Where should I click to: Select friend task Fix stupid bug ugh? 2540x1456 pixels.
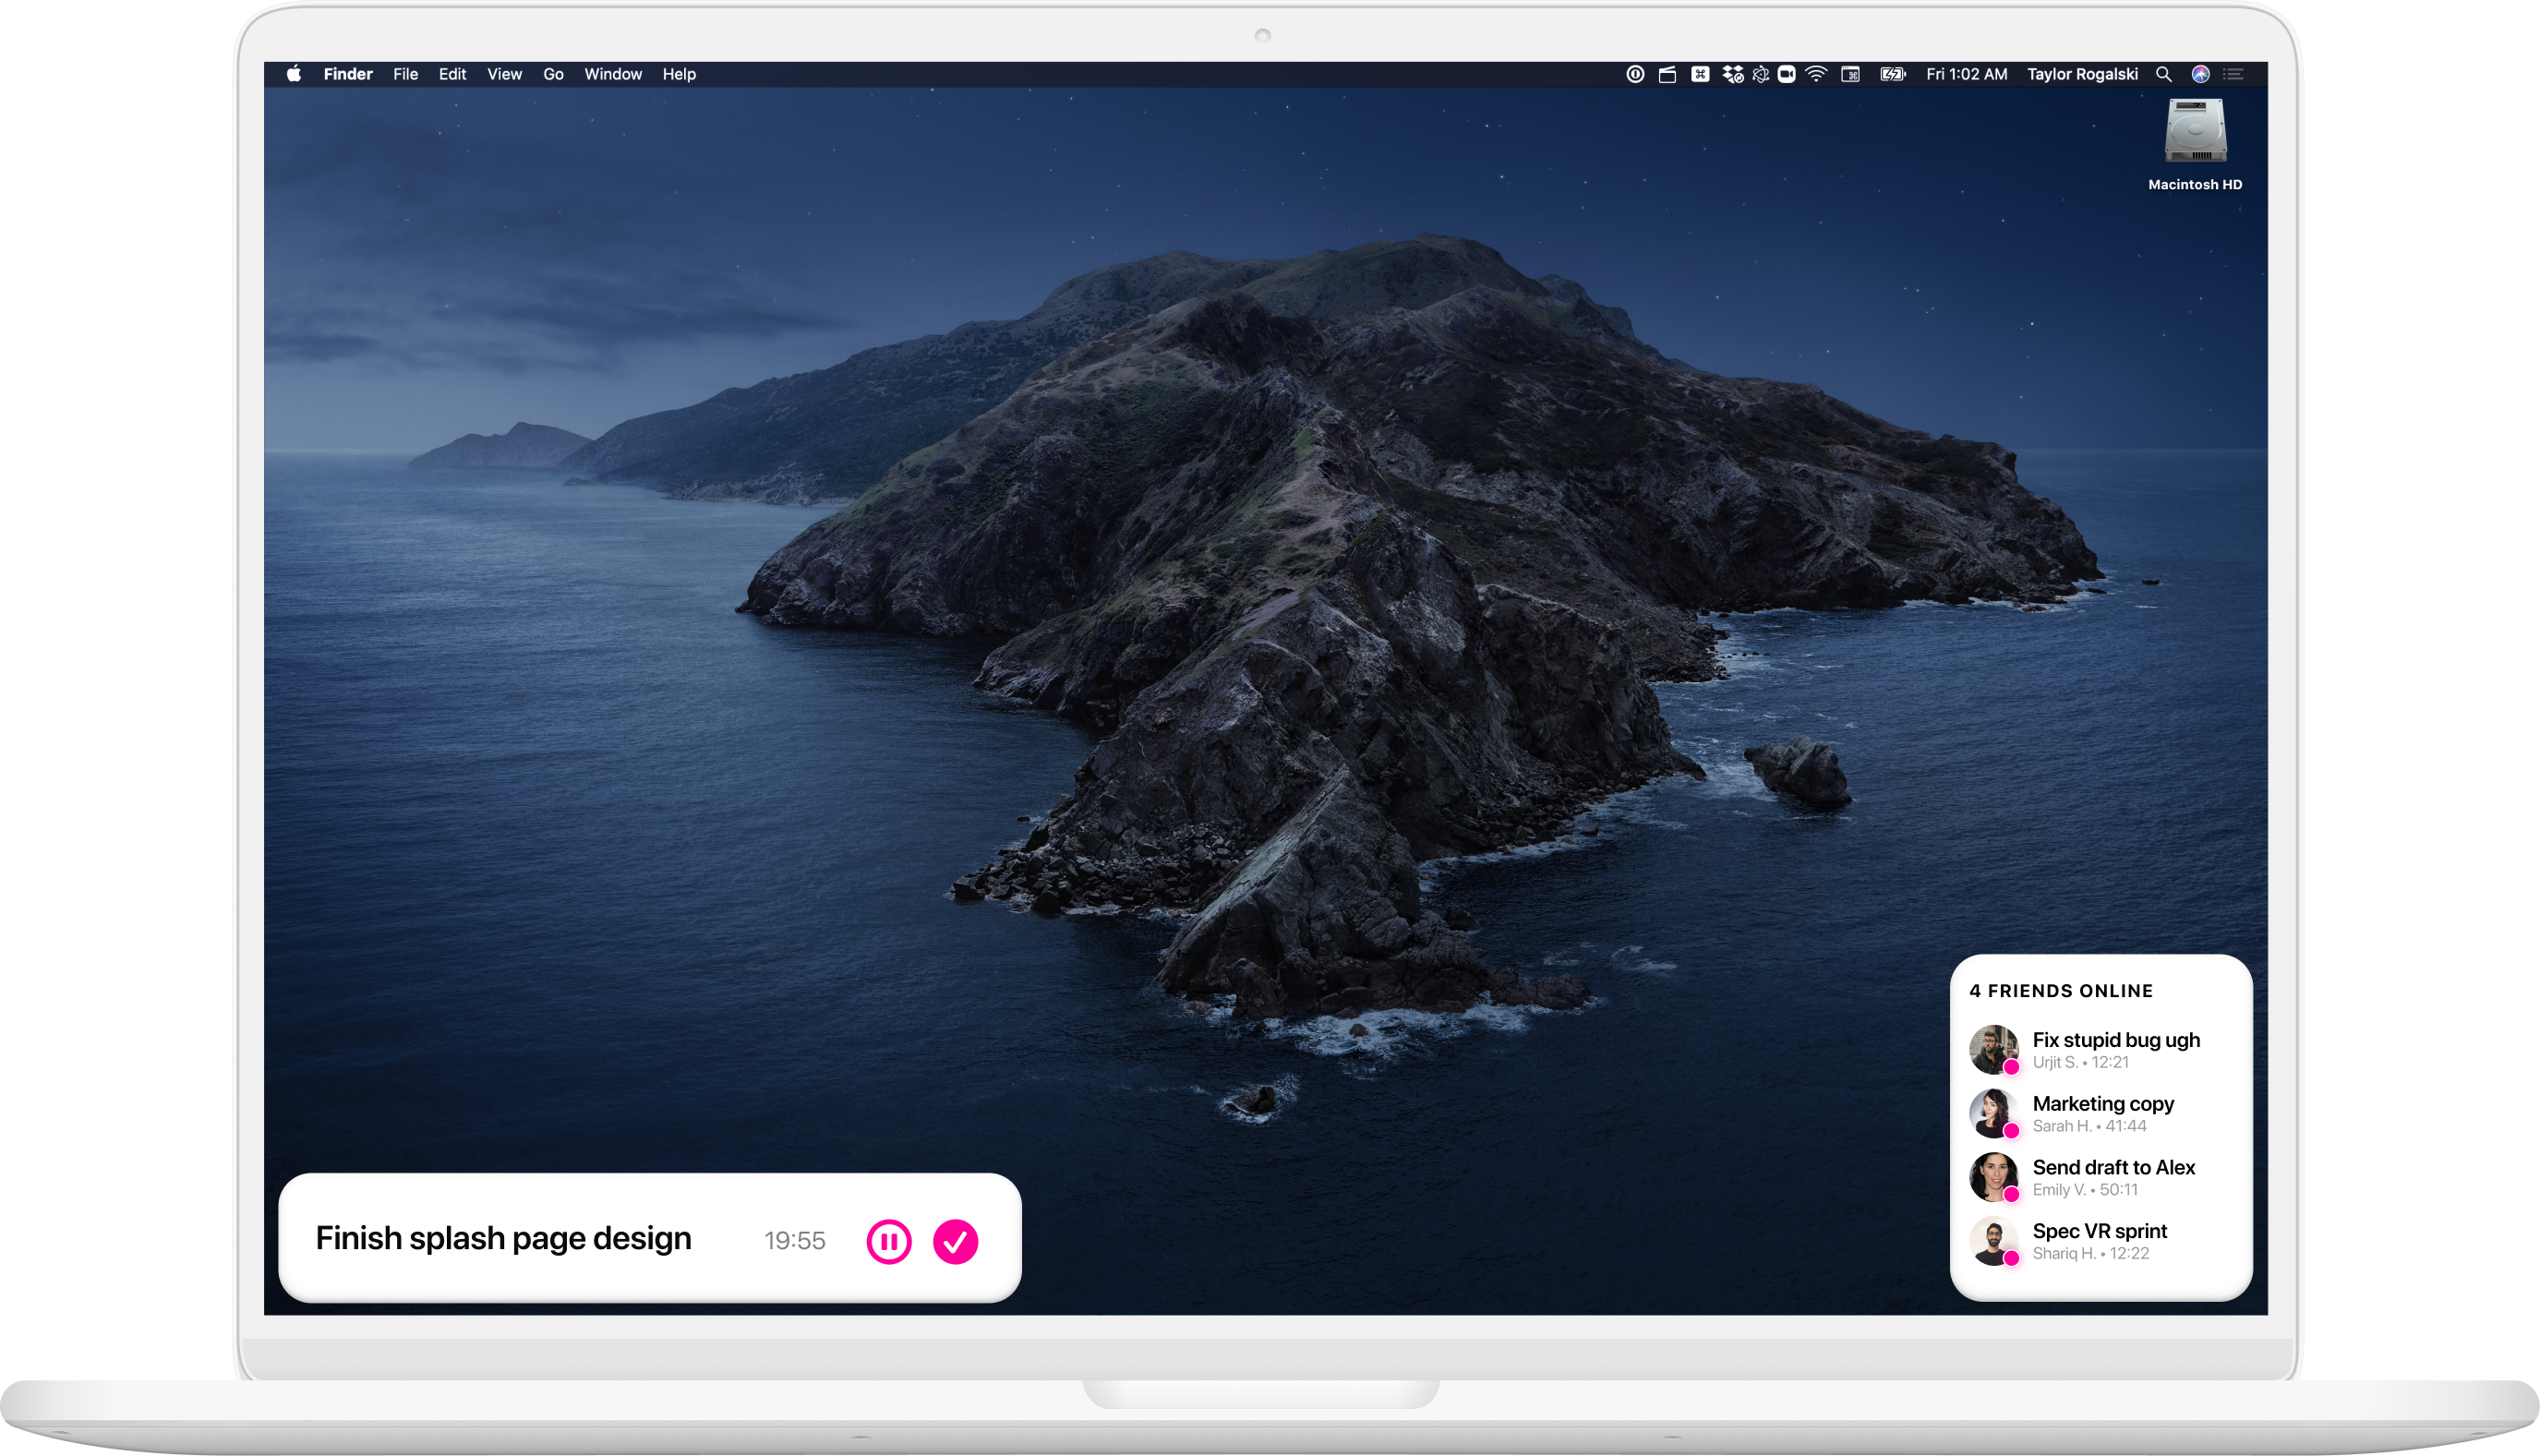[x=2115, y=1040]
